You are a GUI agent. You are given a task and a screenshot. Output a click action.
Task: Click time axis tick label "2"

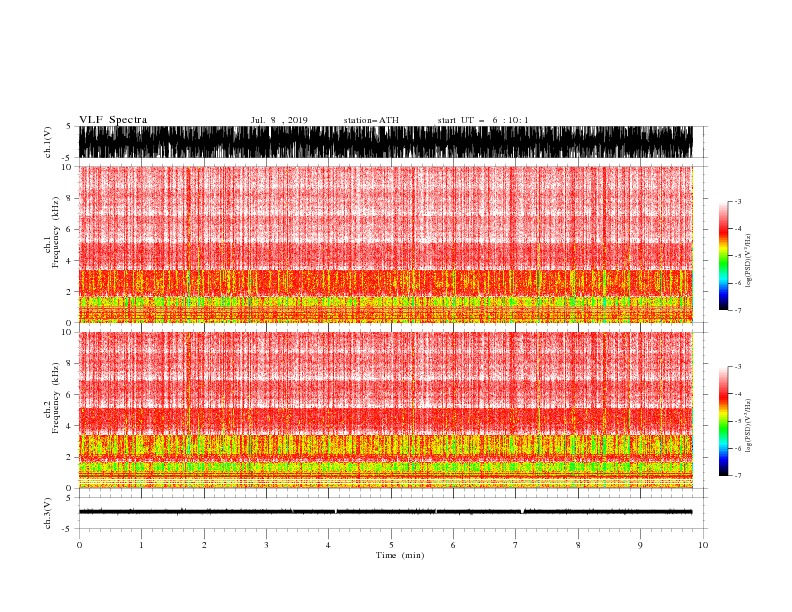[204, 545]
